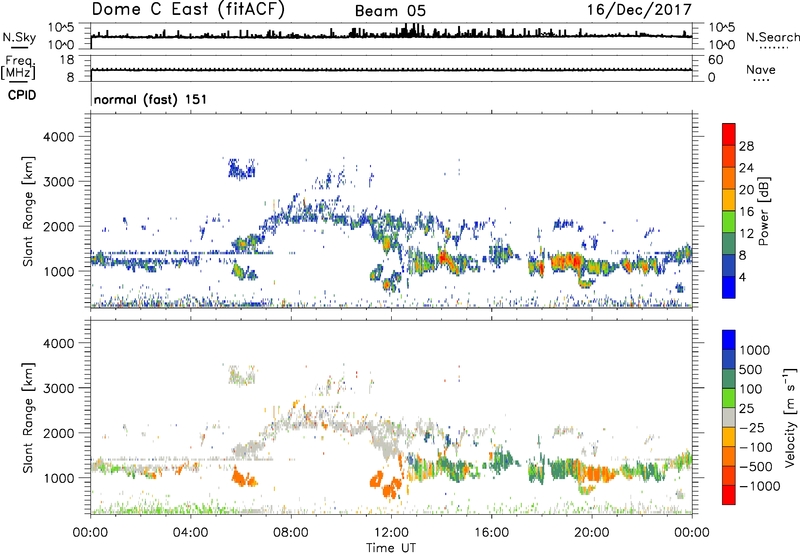Click the Velocity colorbar label "-1000"
The width and height of the screenshot is (800, 554).
coord(760,486)
